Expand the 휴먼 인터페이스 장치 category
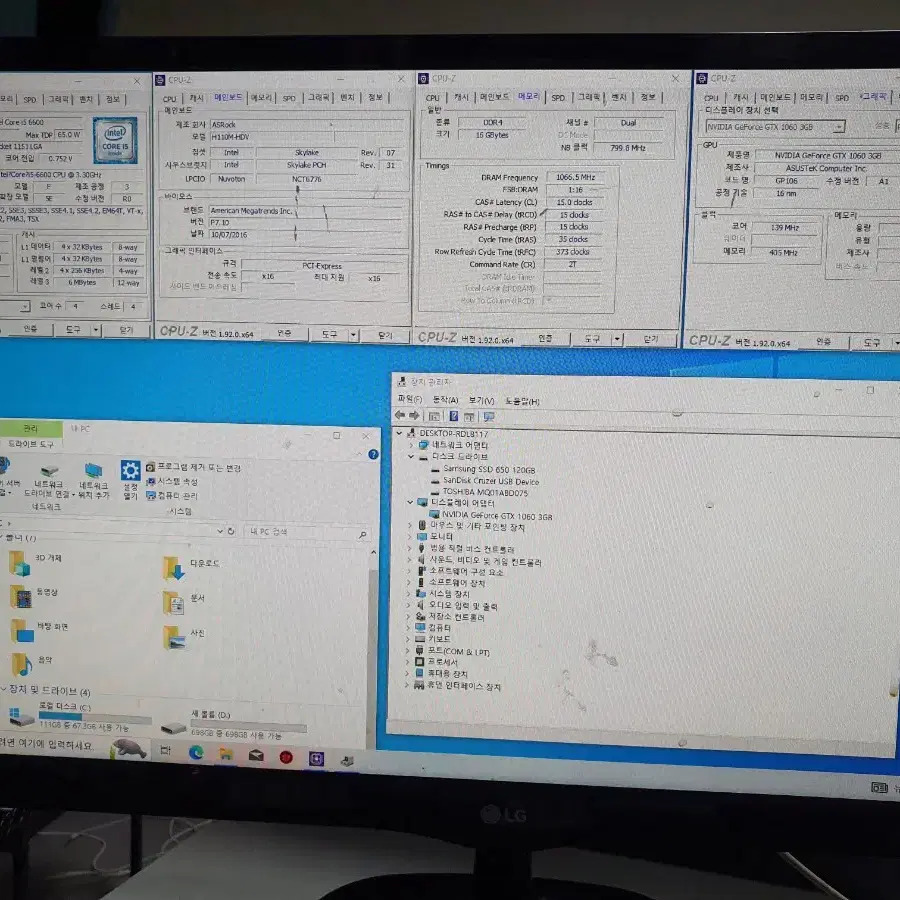 406,685
